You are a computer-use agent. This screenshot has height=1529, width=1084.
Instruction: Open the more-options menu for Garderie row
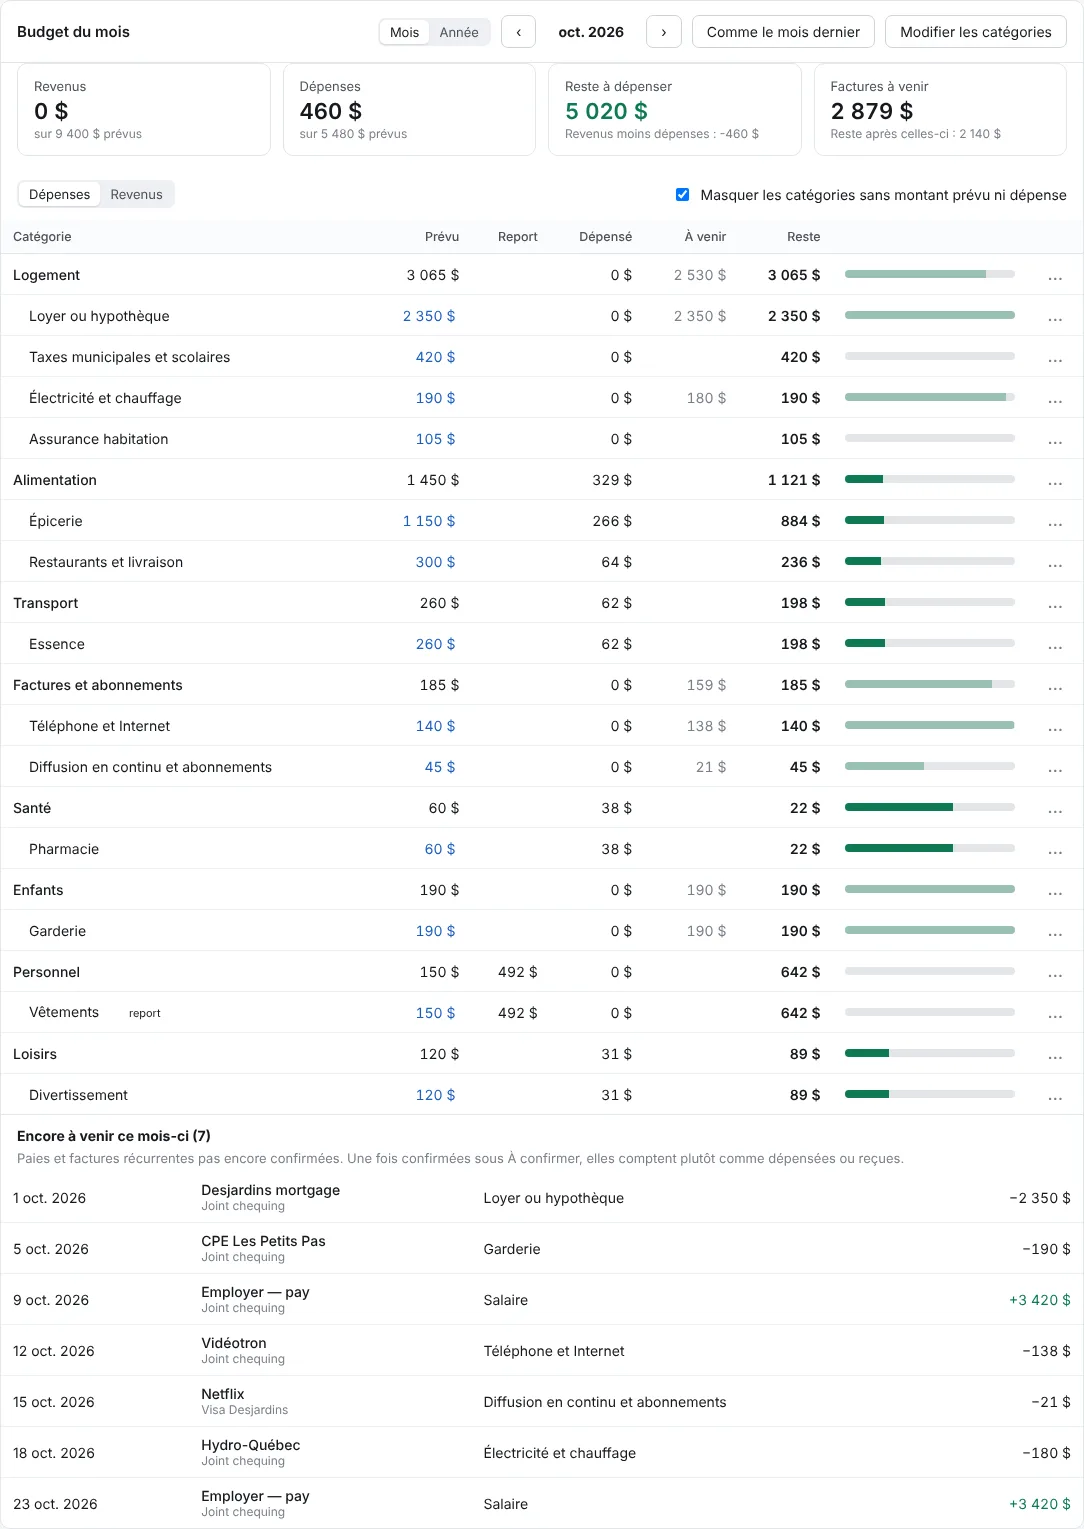(x=1055, y=932)
